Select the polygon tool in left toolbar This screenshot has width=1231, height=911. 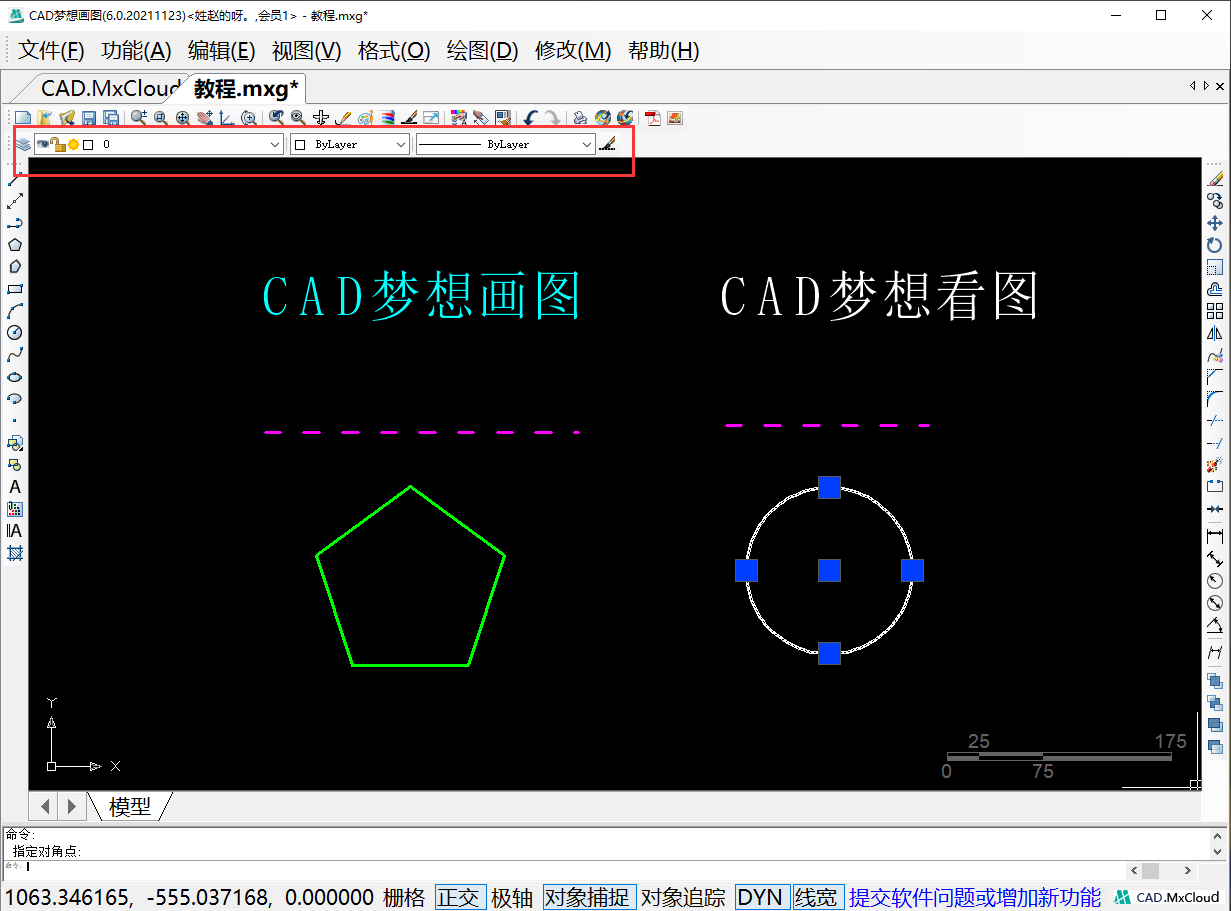point(15,245)
